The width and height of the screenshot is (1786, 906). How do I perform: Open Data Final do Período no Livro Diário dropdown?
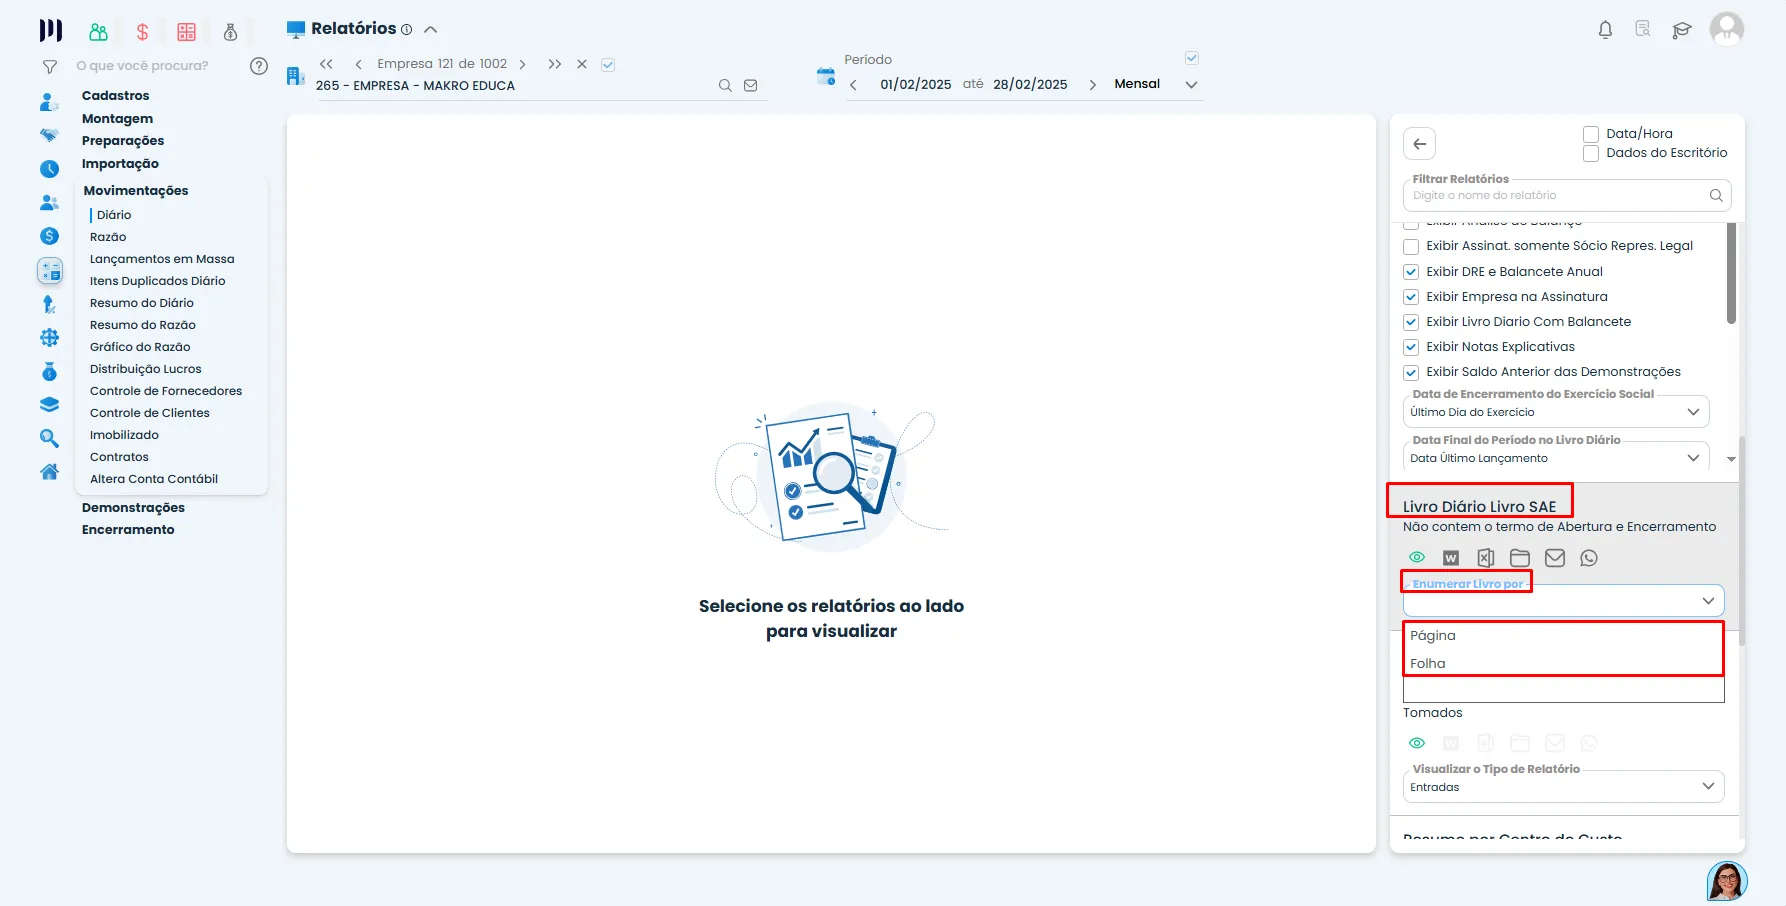point(1556,458)
